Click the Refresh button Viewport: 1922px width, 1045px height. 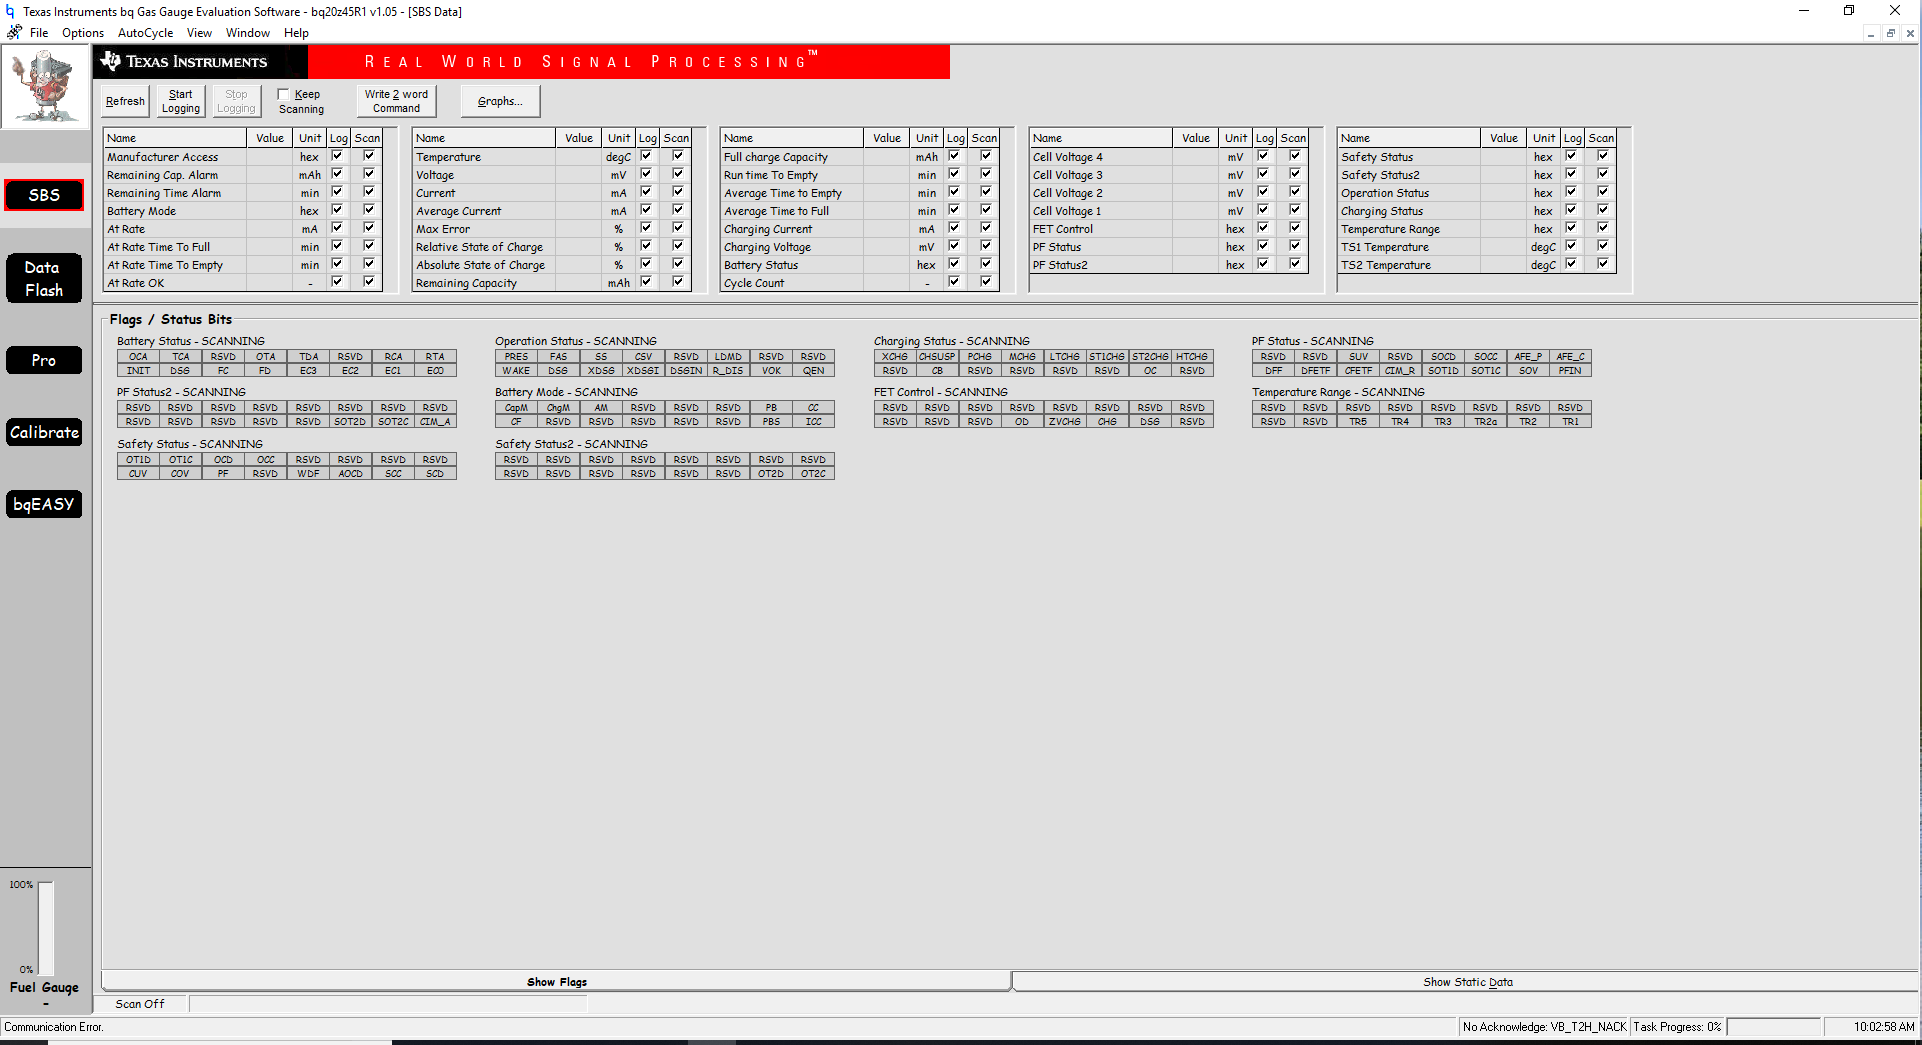pos(125,101)
